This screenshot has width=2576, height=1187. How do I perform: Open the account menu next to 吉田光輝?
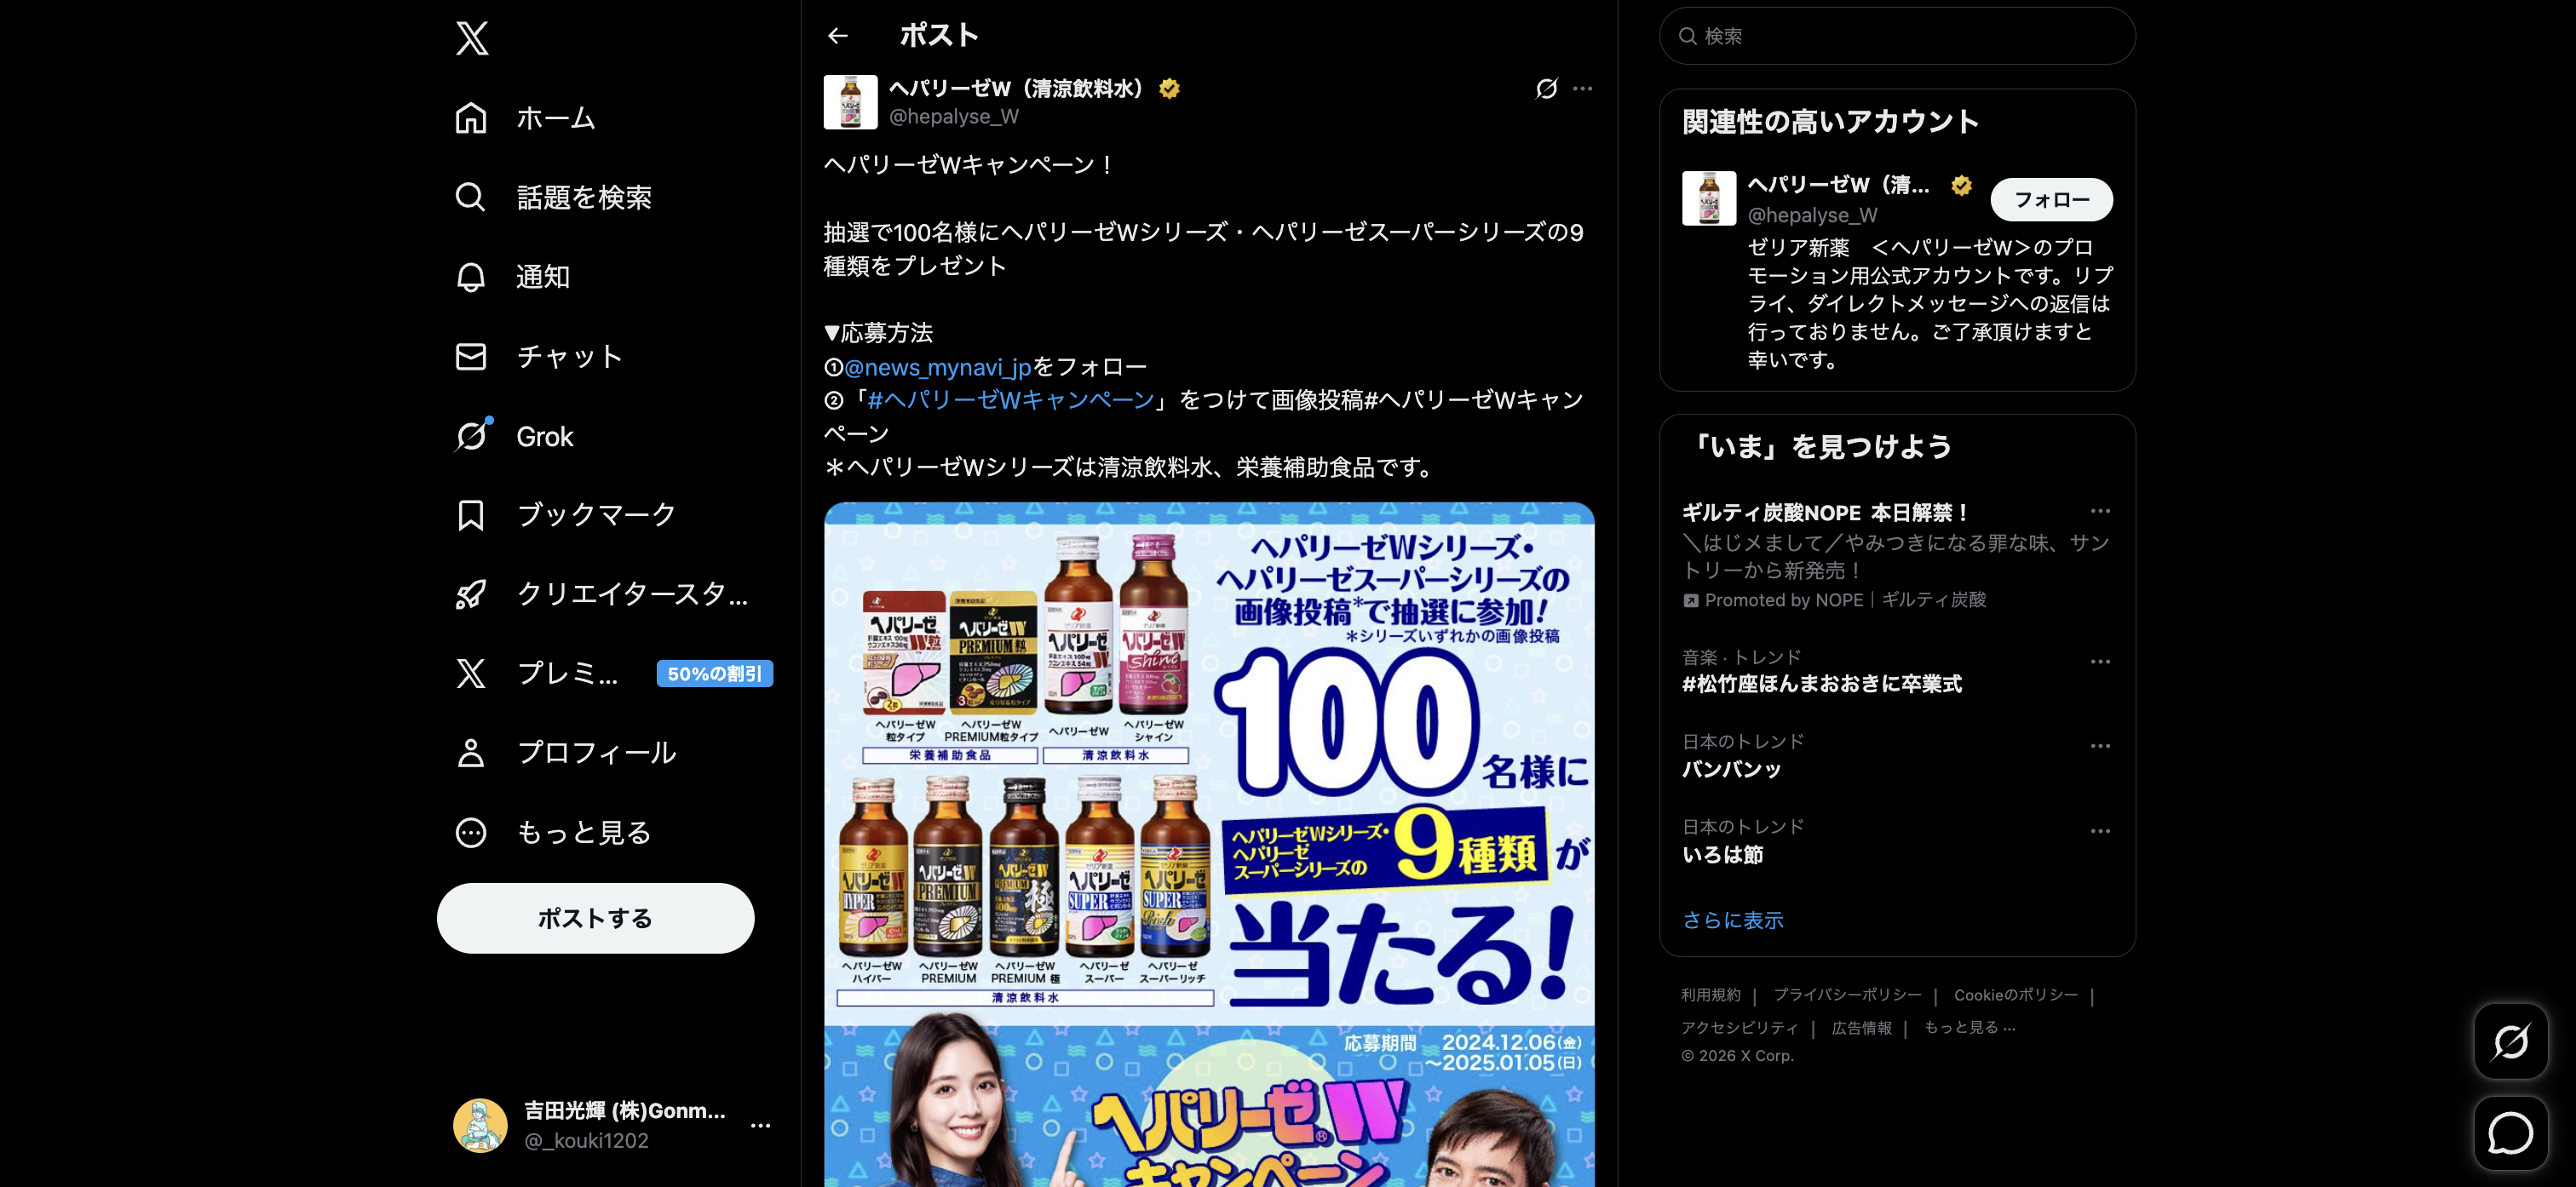(762, 1124)
